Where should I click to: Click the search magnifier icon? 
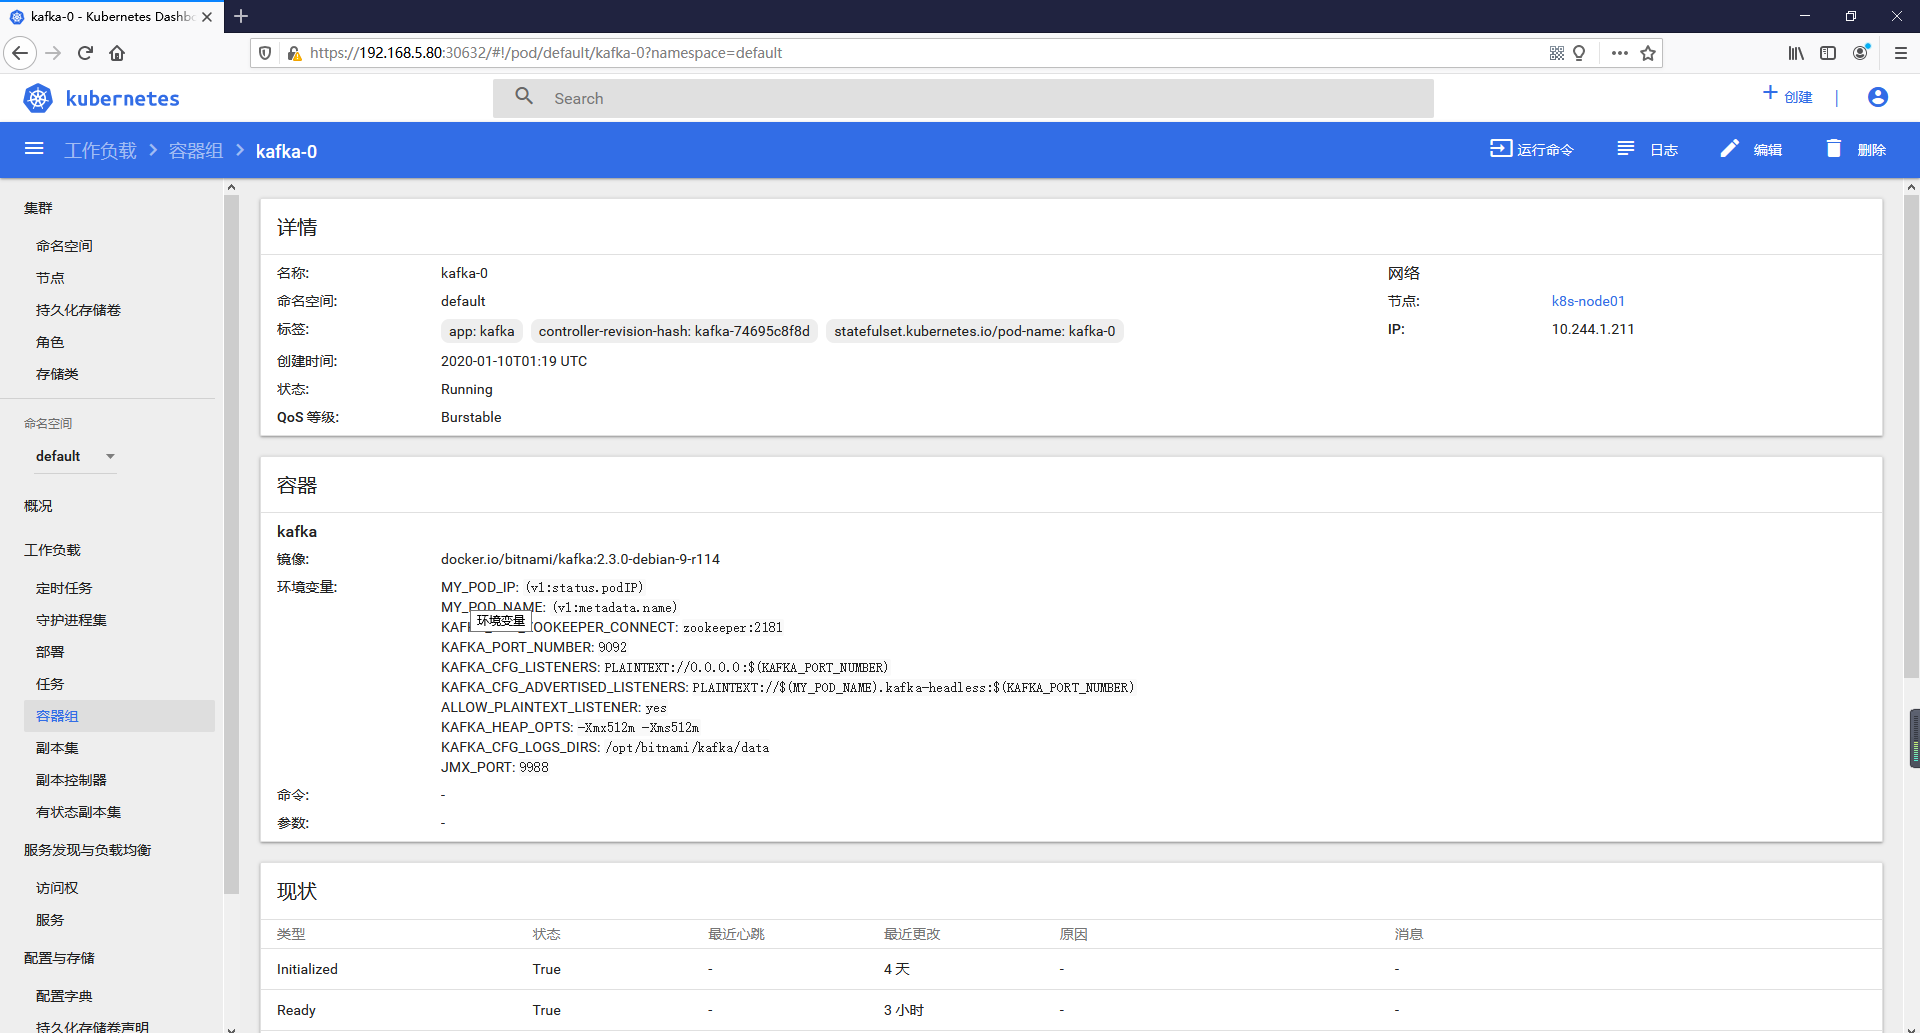point(524,96)
